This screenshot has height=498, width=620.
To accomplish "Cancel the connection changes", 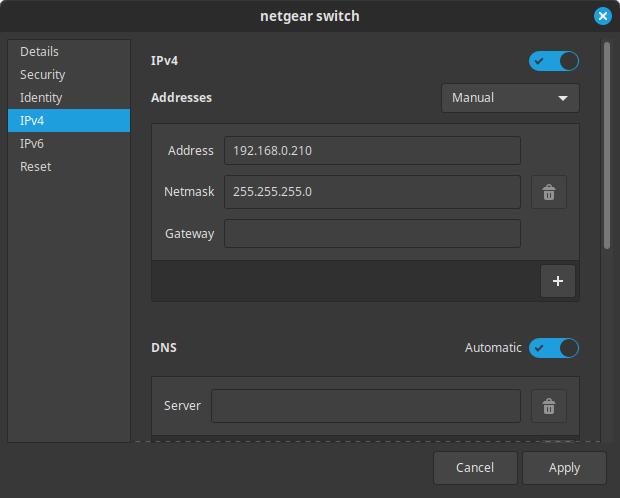I will click(475, 468).
